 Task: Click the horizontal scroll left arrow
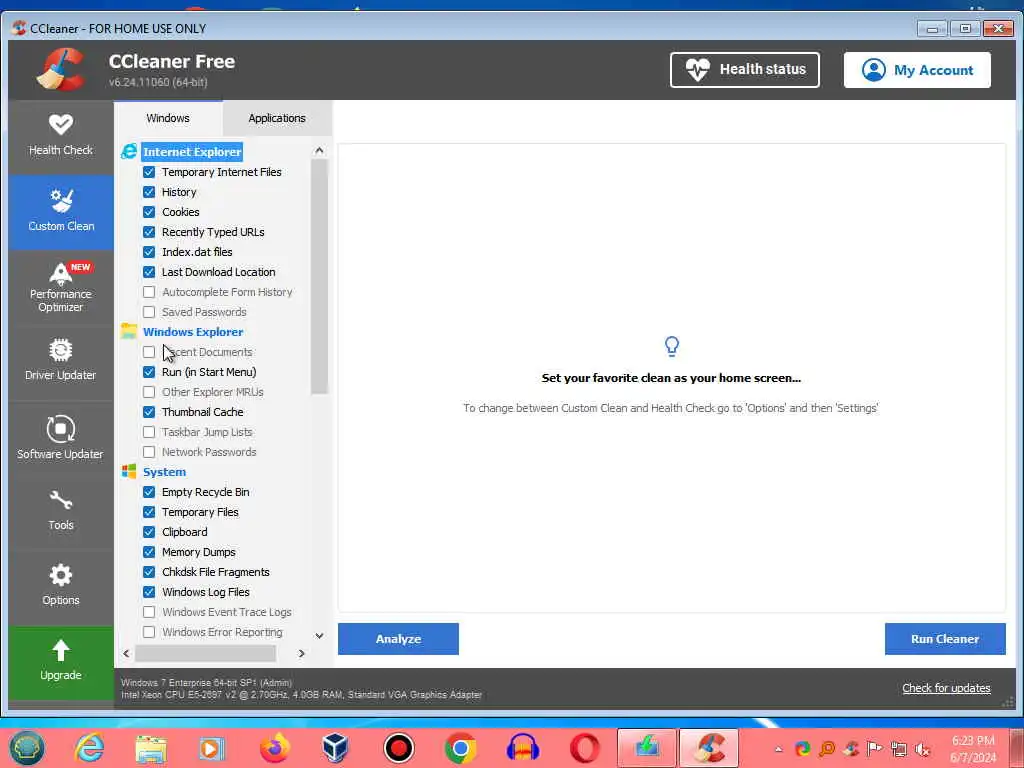pos(126,653)
